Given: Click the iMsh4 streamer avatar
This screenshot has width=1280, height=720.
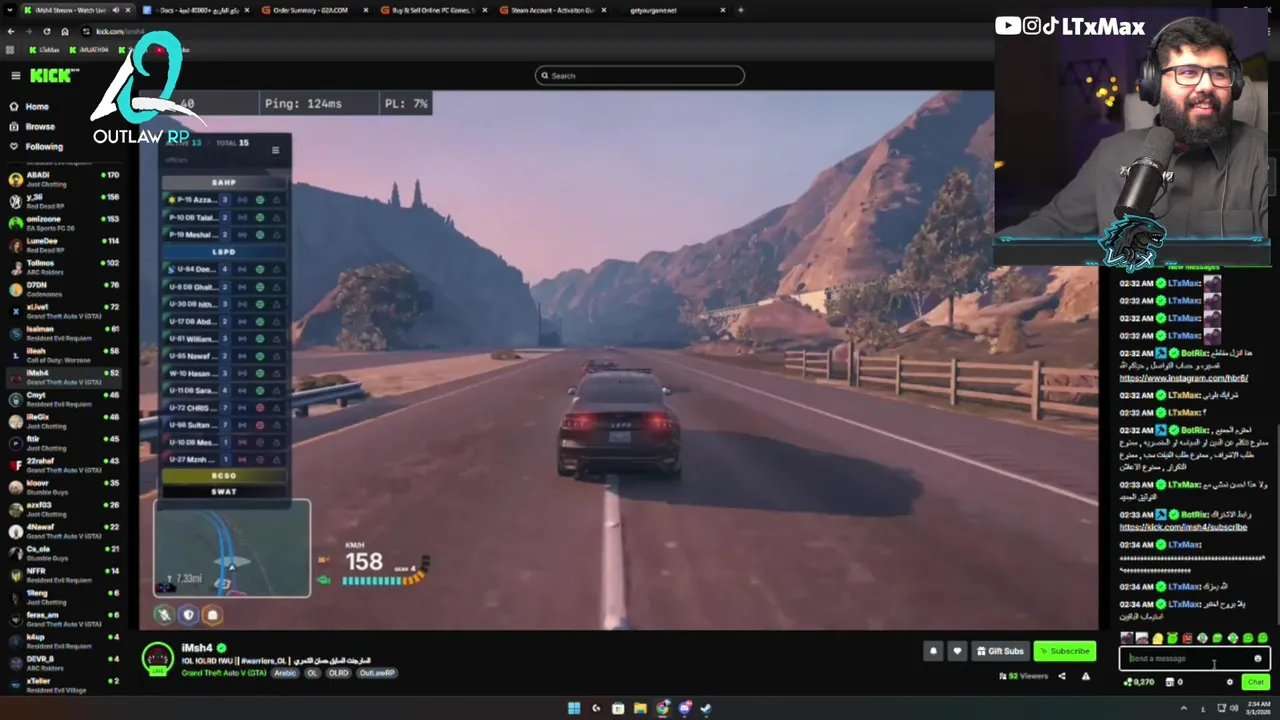Looking at the screenshot, I should click(158, 658).
